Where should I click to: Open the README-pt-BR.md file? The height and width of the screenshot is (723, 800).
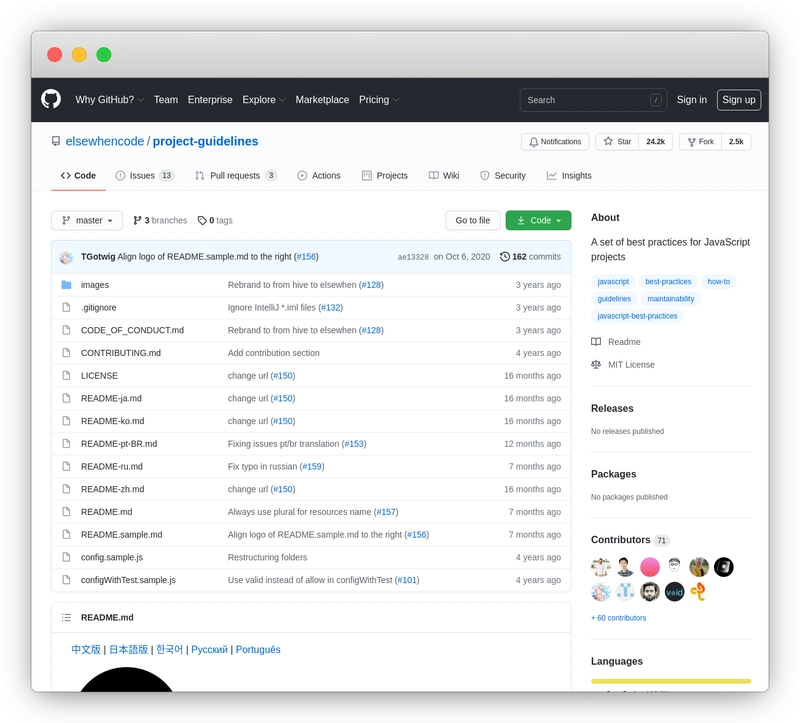click(119, 444)
